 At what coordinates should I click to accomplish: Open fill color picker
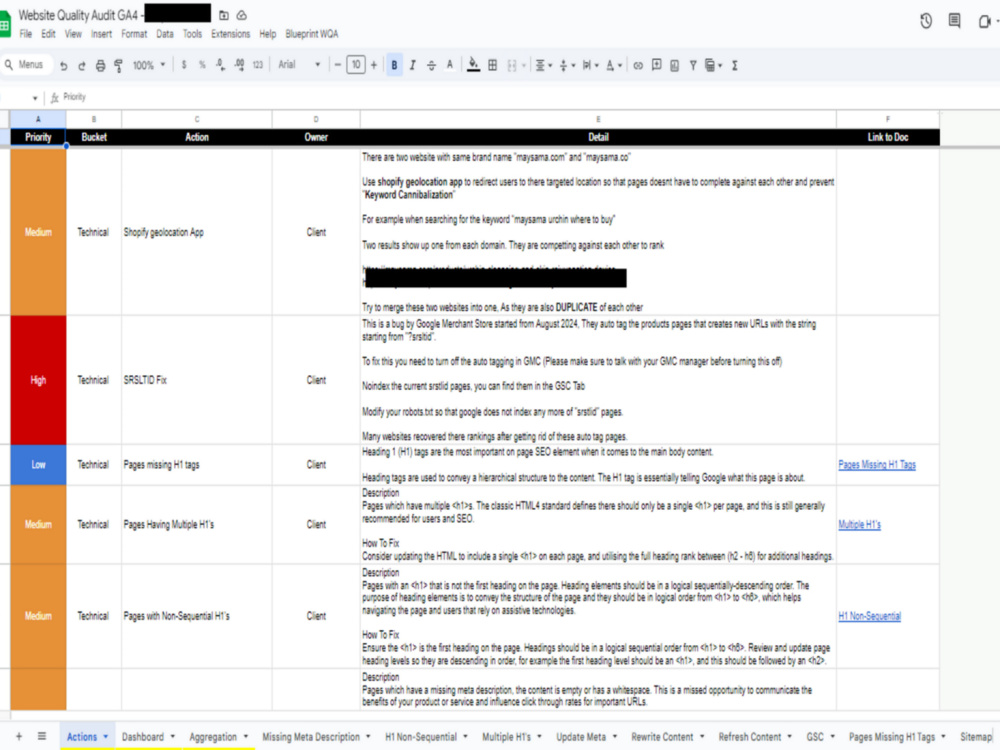[x=473, y=65]
